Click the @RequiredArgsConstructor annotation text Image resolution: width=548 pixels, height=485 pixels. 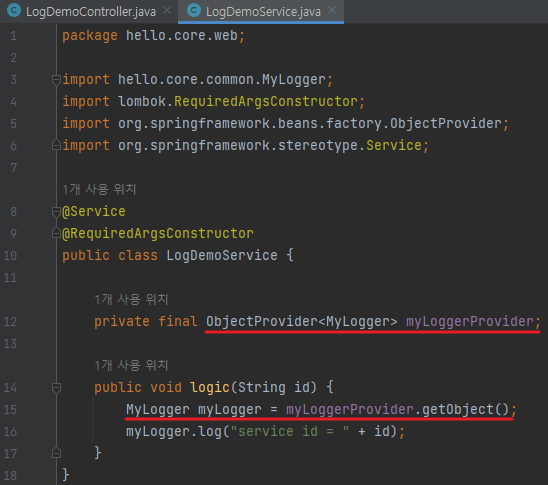coord(158,233)
